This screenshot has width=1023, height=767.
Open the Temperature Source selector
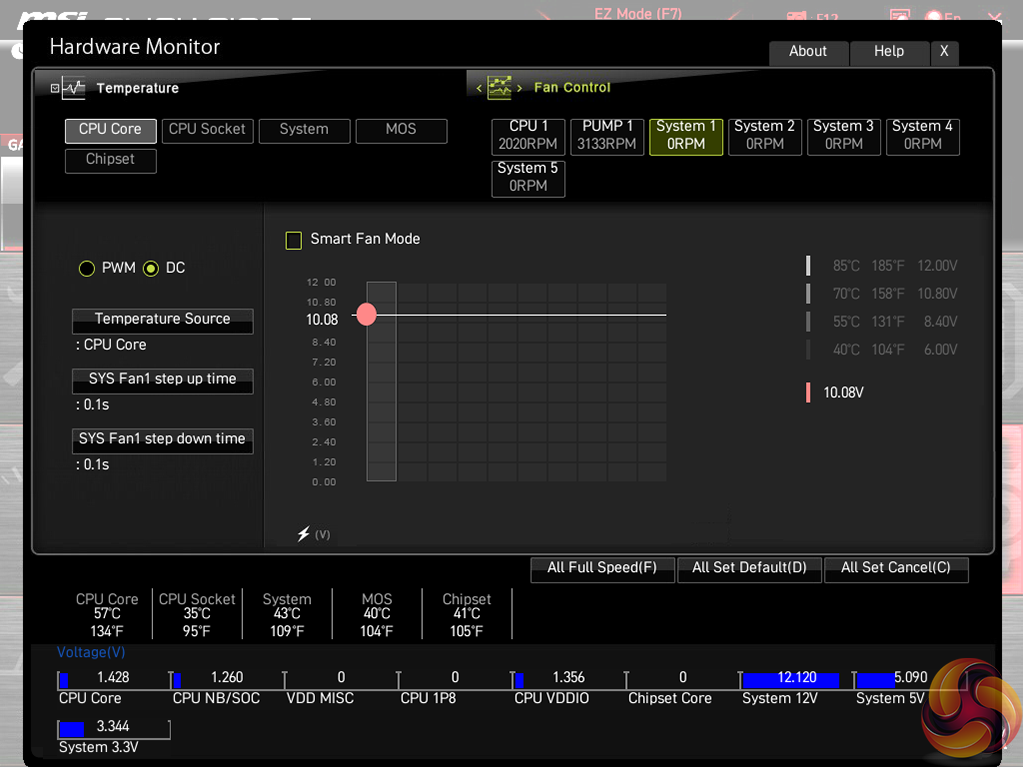[162, 320]
